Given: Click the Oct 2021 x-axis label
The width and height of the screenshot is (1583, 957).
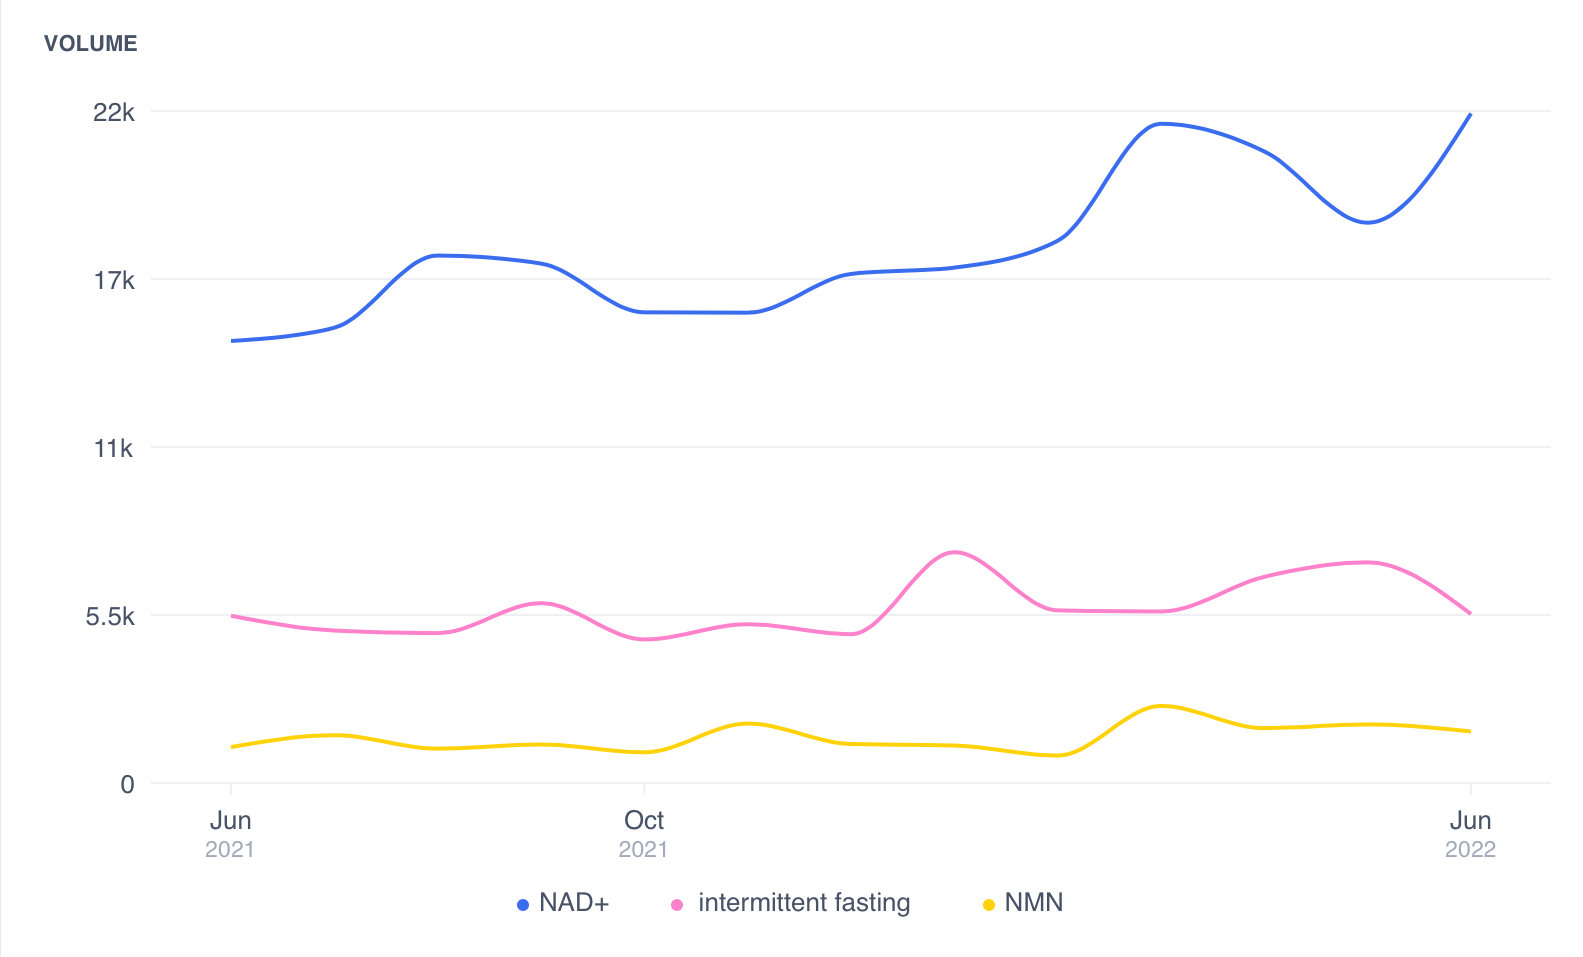Looking at the screenshot, I should click(643, 834).
